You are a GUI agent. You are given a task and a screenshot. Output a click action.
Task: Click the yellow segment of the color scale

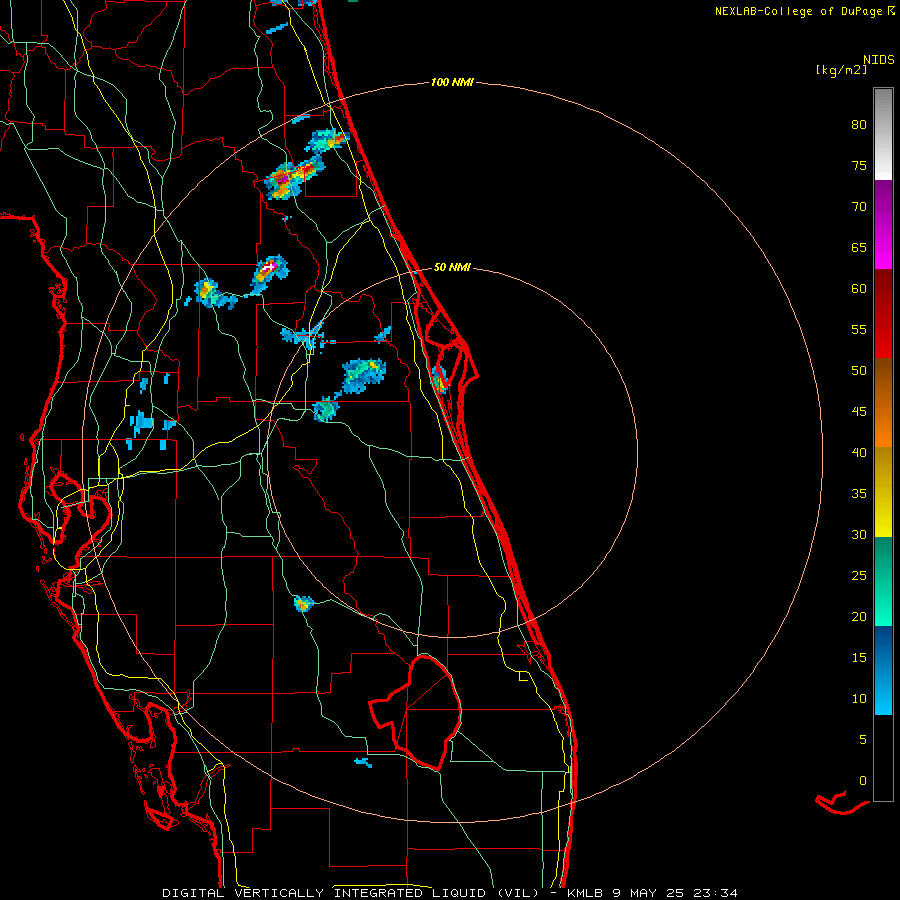point(883,492)
